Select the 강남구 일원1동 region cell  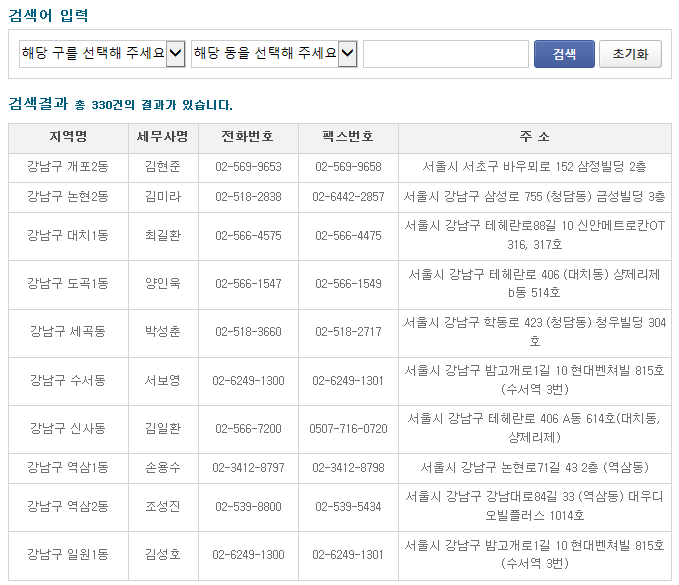[68, 555]
